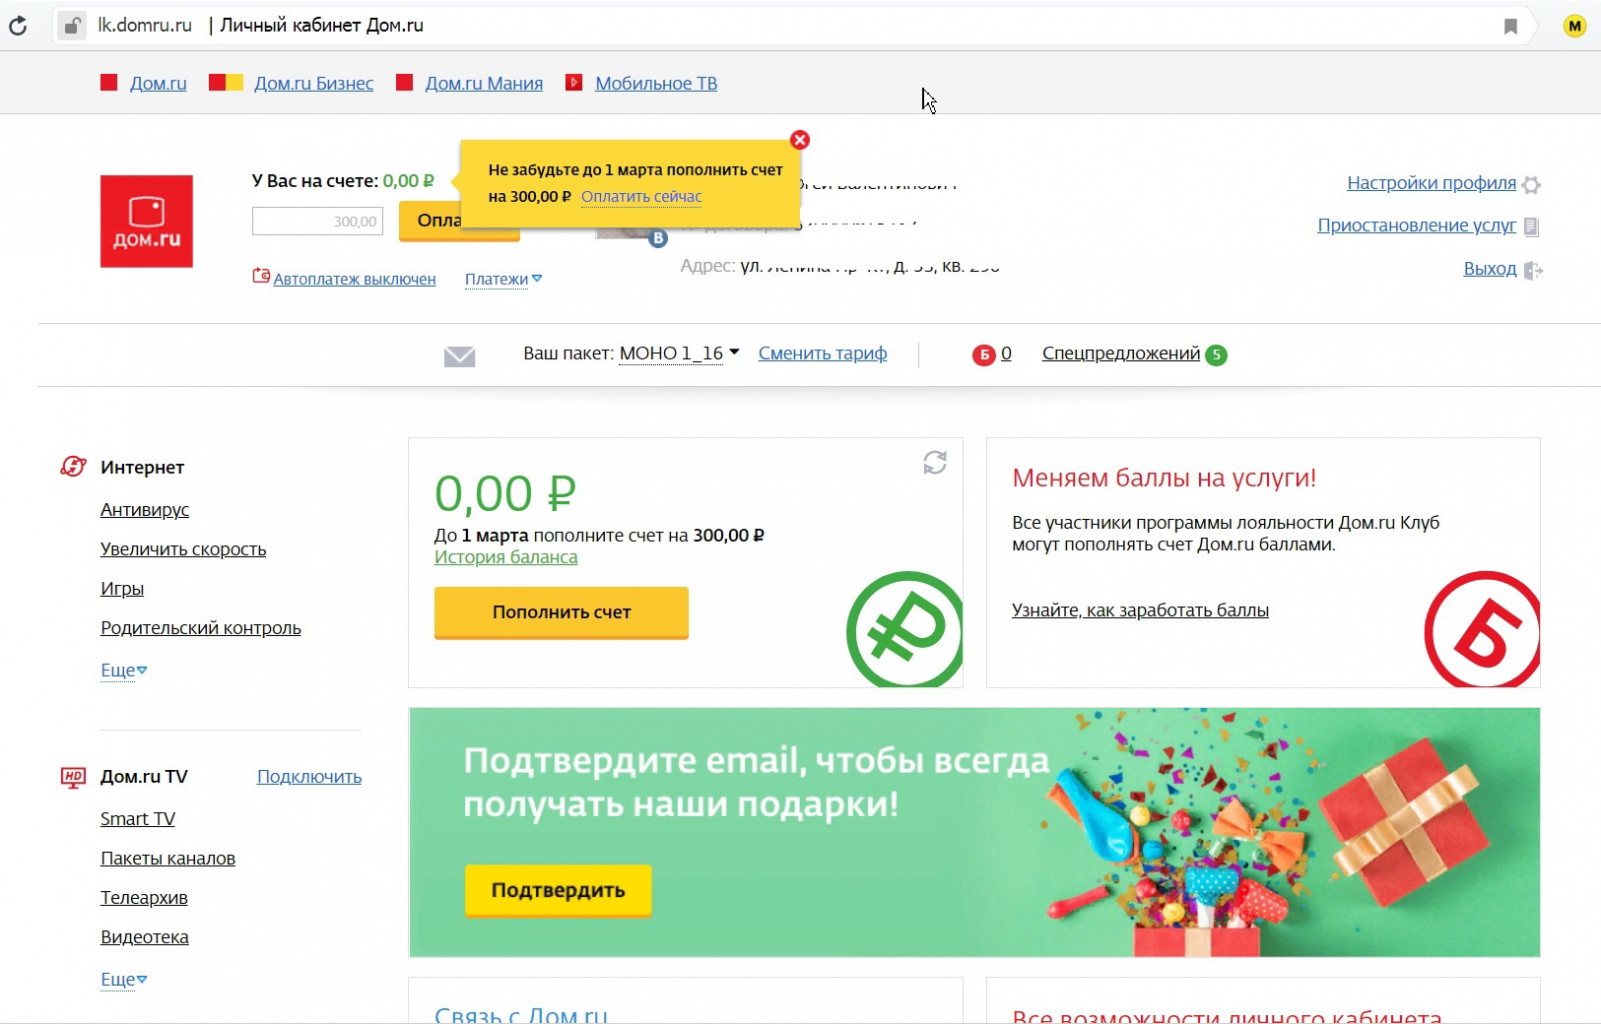Bookmark this page using the bookmark icon

click(1511, 26)
